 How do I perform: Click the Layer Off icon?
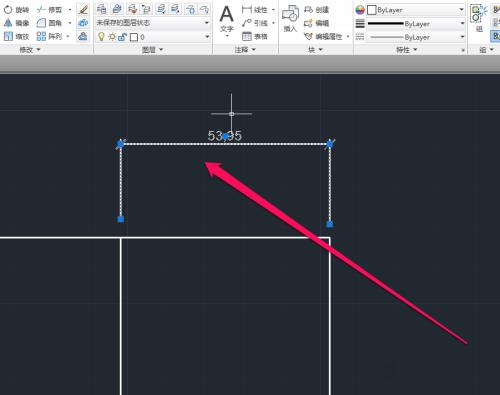205,9
